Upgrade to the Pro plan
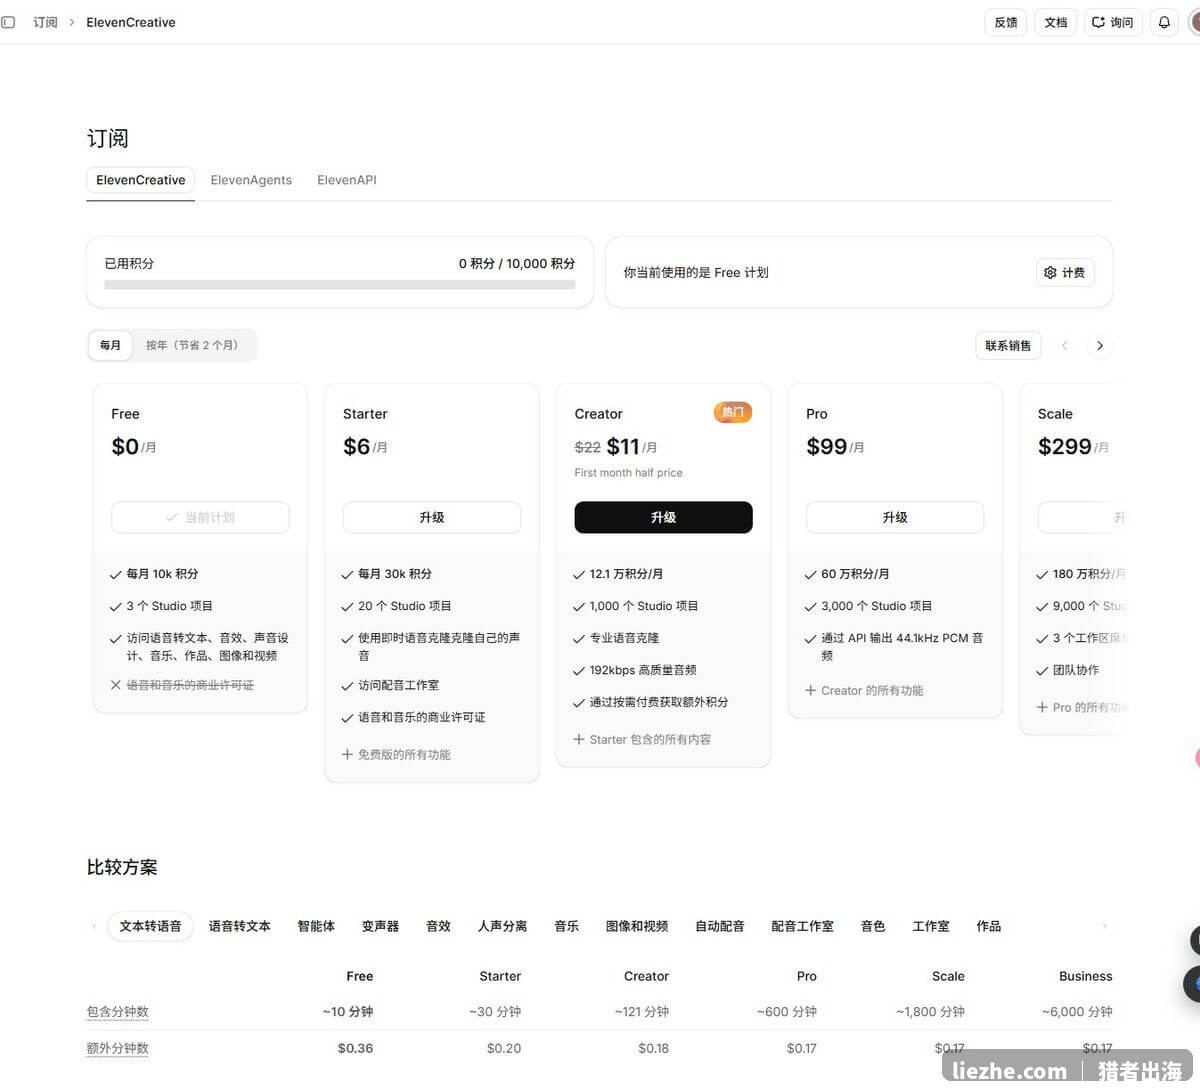The height and width of the screenshot is (1091, 1200). (x=895, y=517)
